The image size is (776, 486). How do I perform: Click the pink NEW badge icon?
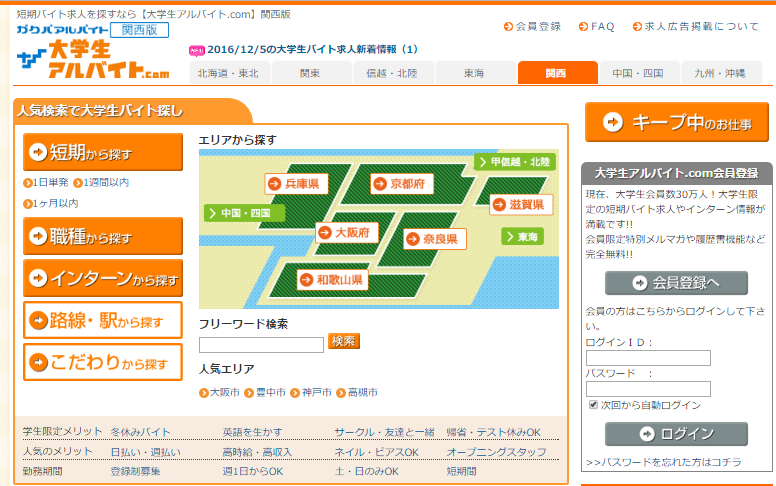click(x=197, y=50)
